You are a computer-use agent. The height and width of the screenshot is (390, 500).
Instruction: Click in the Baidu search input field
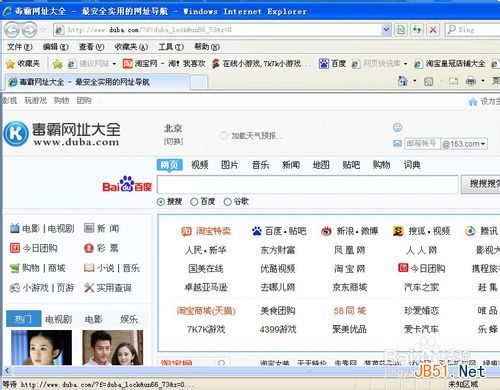(308, 184)
